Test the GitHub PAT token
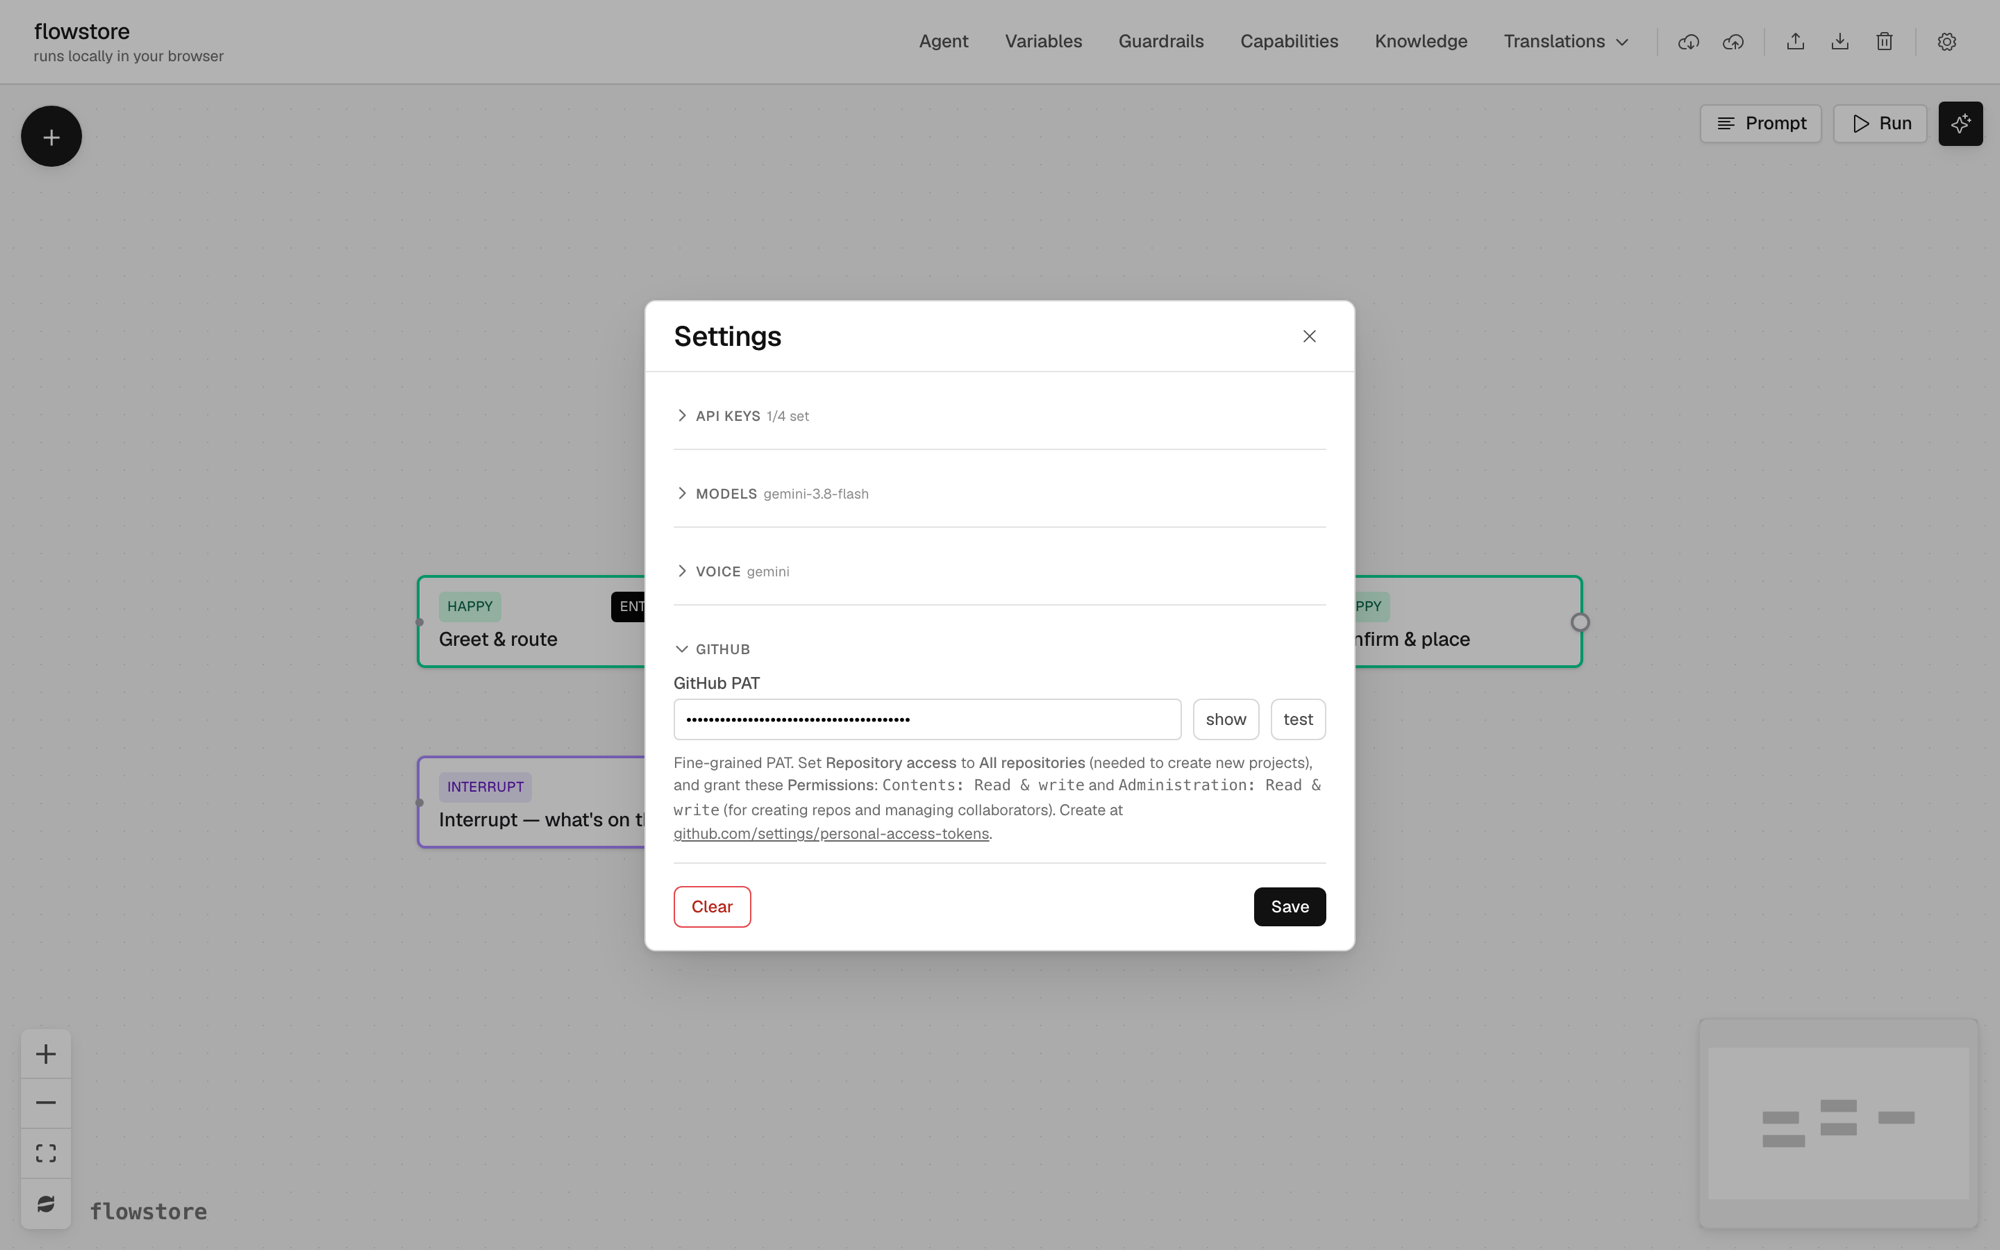This screenshot has width=2000, height=1250. click(x=1298, y=720)
